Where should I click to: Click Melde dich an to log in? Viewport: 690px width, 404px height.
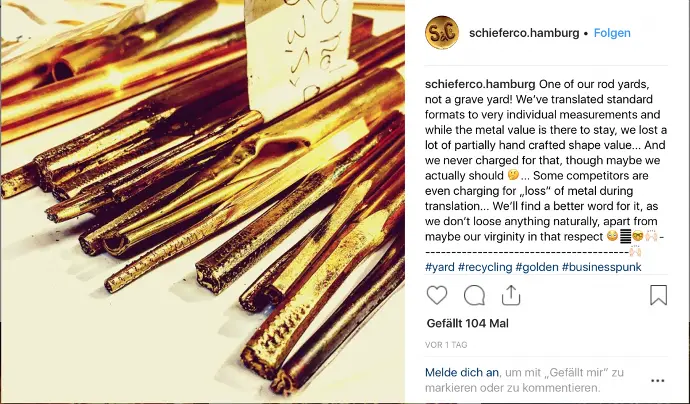coord(462,373)
